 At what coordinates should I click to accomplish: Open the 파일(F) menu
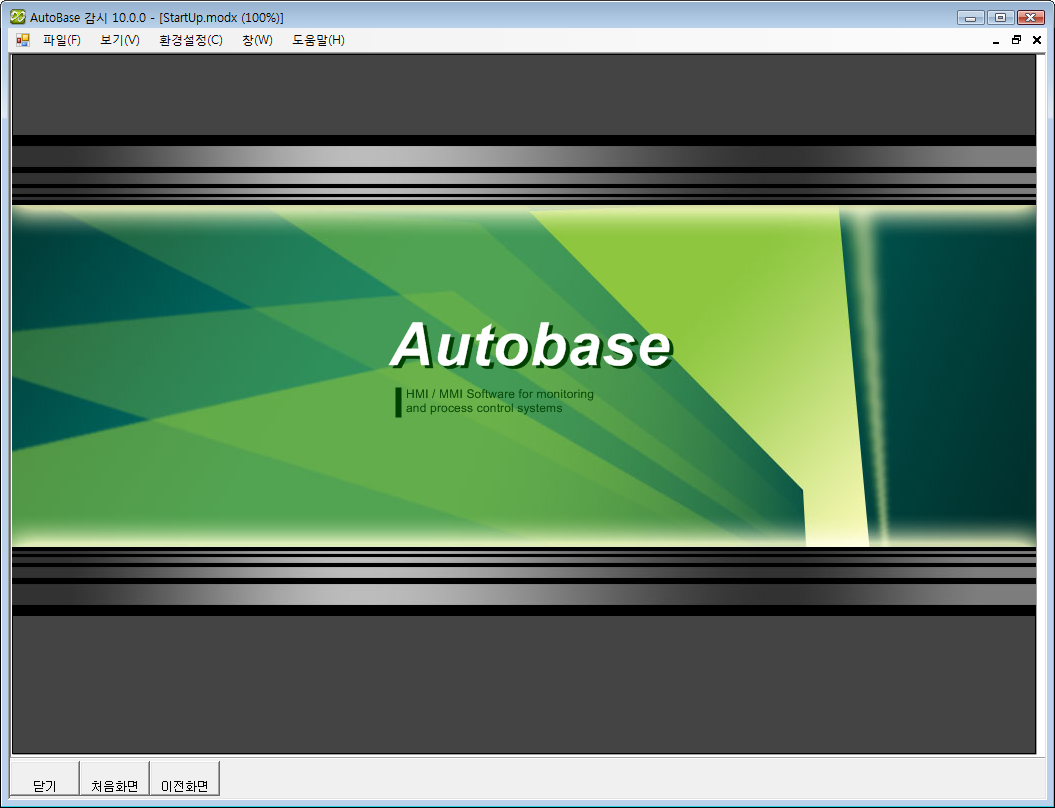pyautogui.click(x=61, y=40)
